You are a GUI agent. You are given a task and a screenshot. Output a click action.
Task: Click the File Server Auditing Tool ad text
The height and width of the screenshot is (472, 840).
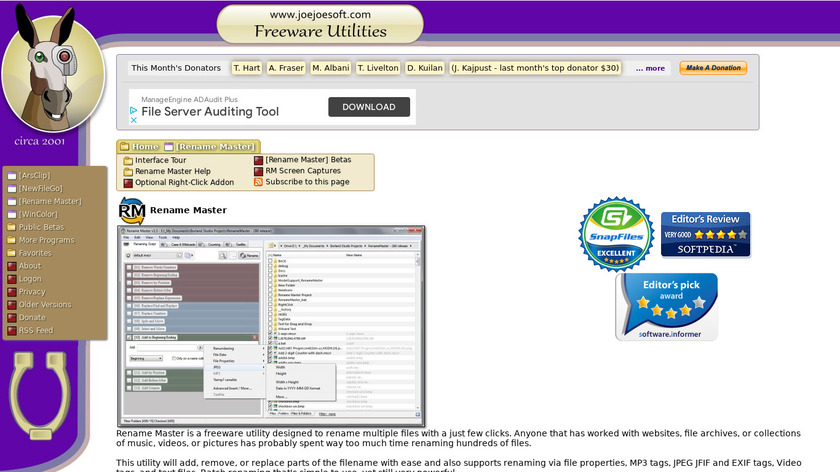[x=210, y=112]
